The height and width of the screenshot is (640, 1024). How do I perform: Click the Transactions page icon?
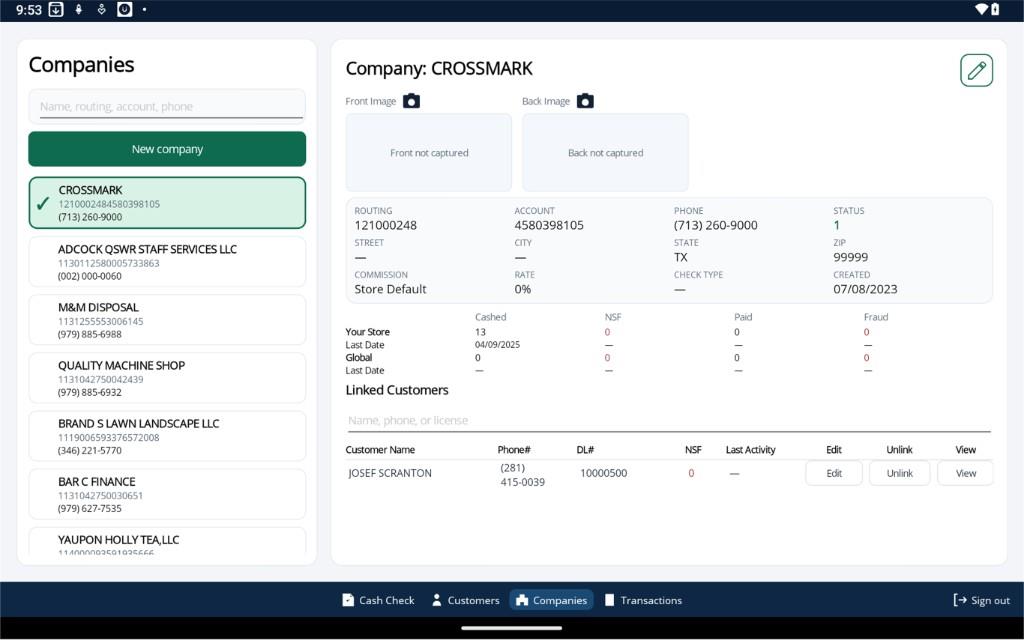pyautogui.click(x=609, y=600)
